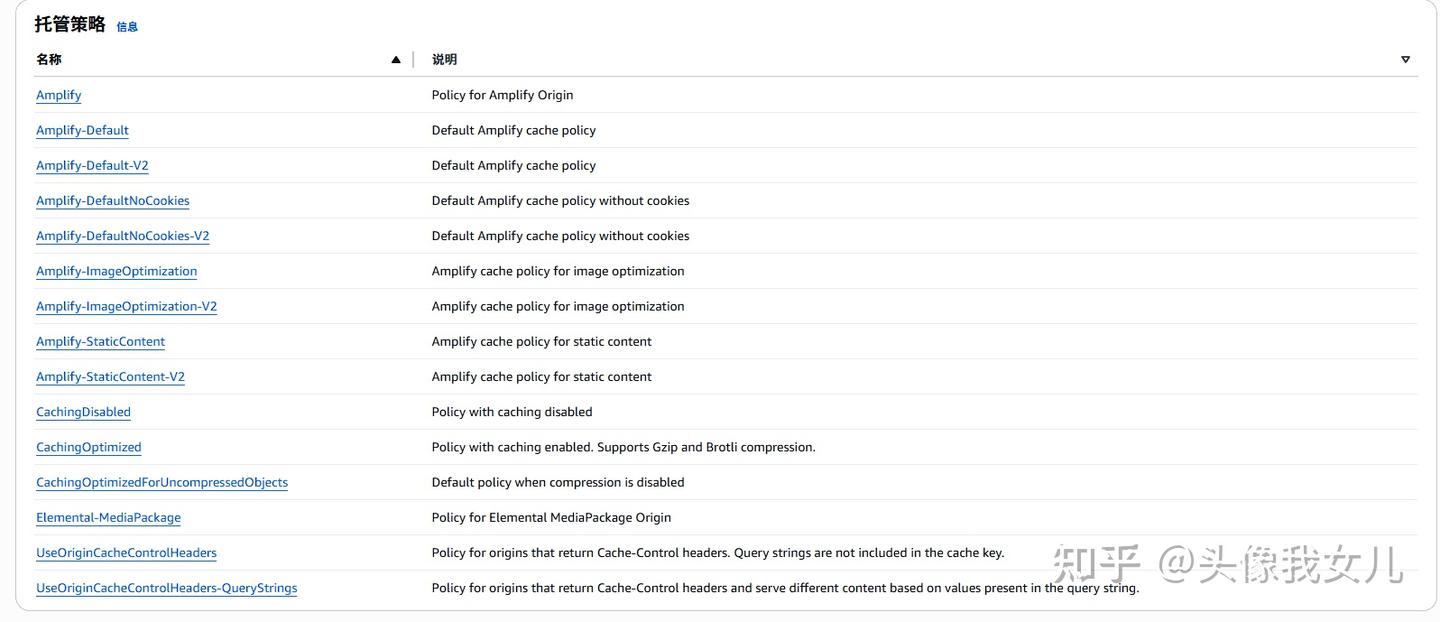
Task: View Amplify-StaticContent-V2 policy
Action: point(111,377)
